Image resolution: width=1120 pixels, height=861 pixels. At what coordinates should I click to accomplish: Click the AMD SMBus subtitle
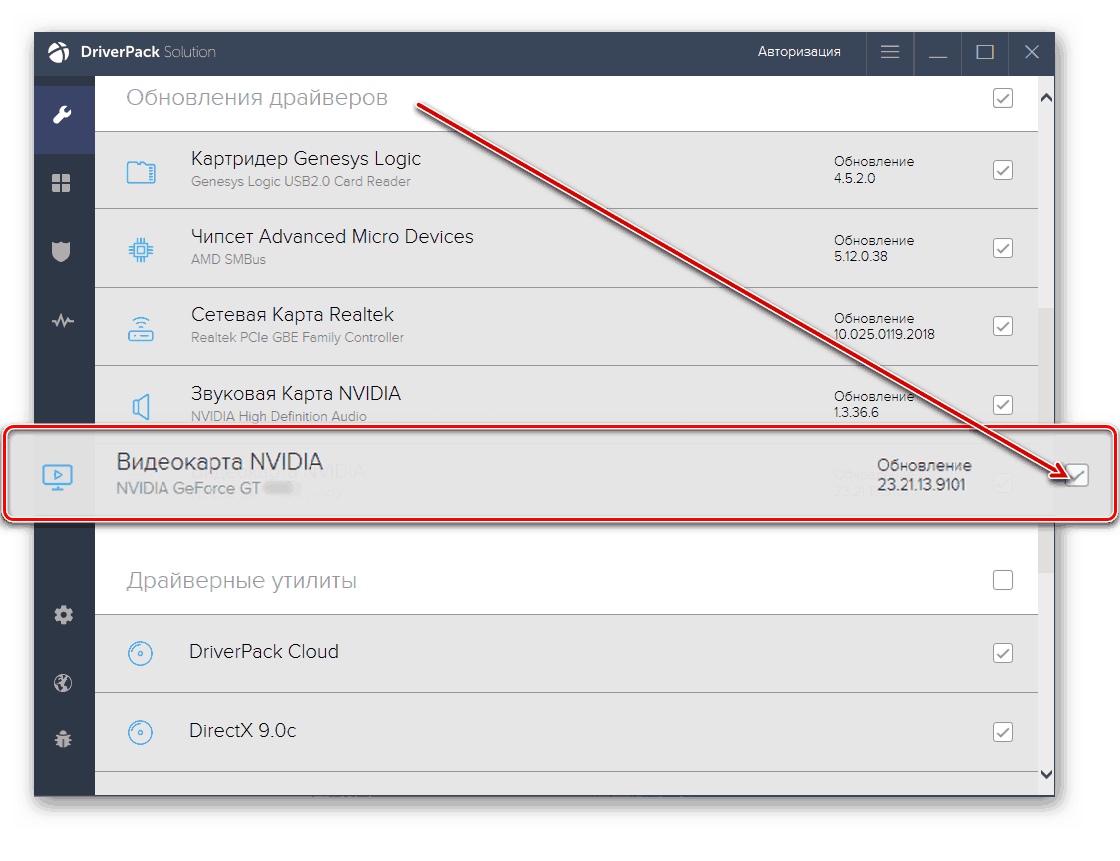228,259
